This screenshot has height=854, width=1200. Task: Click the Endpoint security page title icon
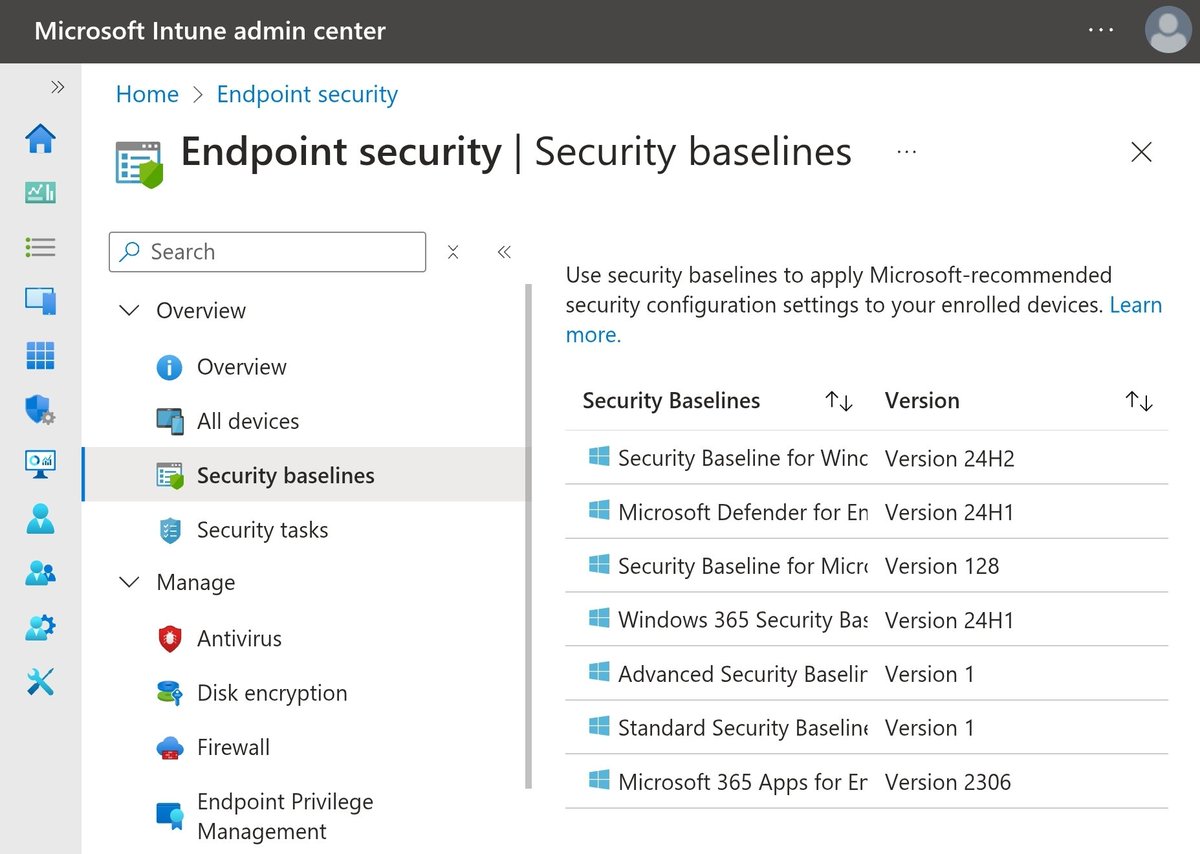pos(139,164)
